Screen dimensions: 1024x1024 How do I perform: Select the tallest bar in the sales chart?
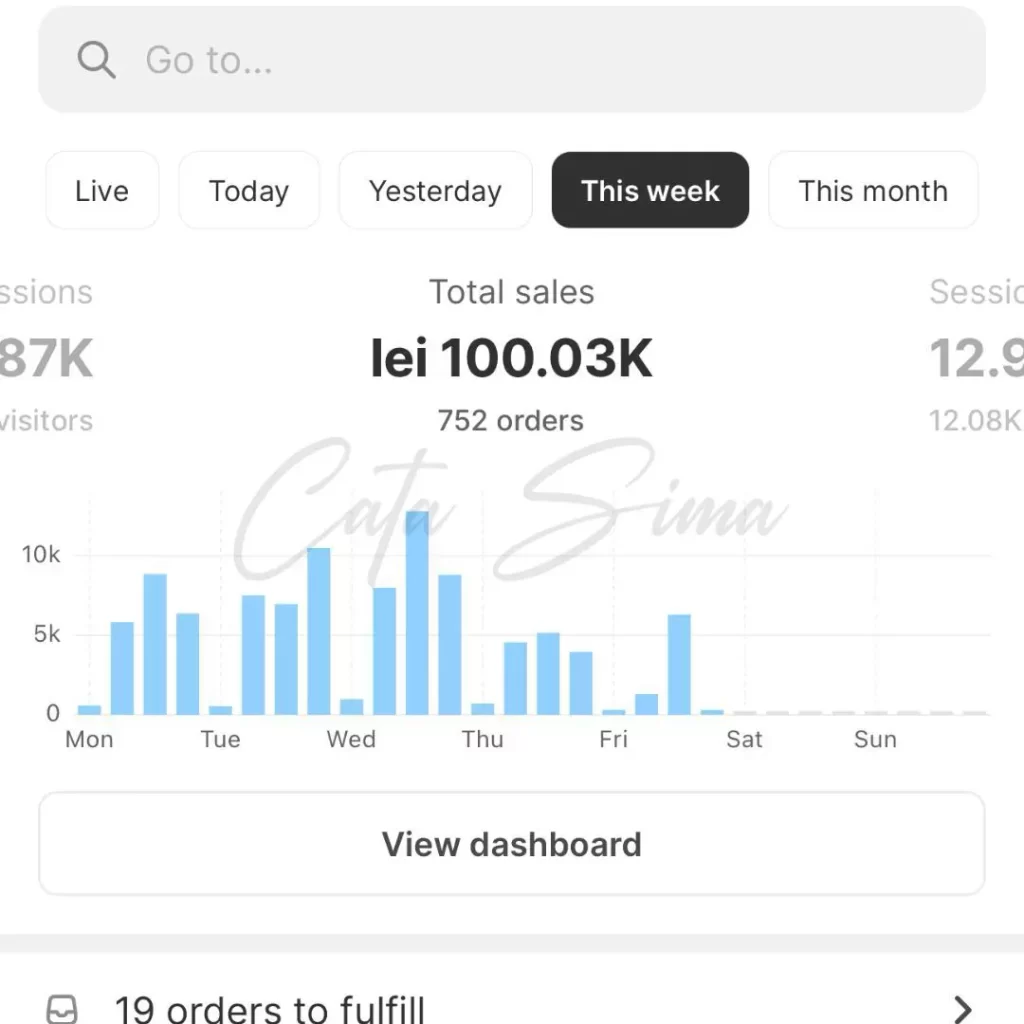click(x=417, y=613)
